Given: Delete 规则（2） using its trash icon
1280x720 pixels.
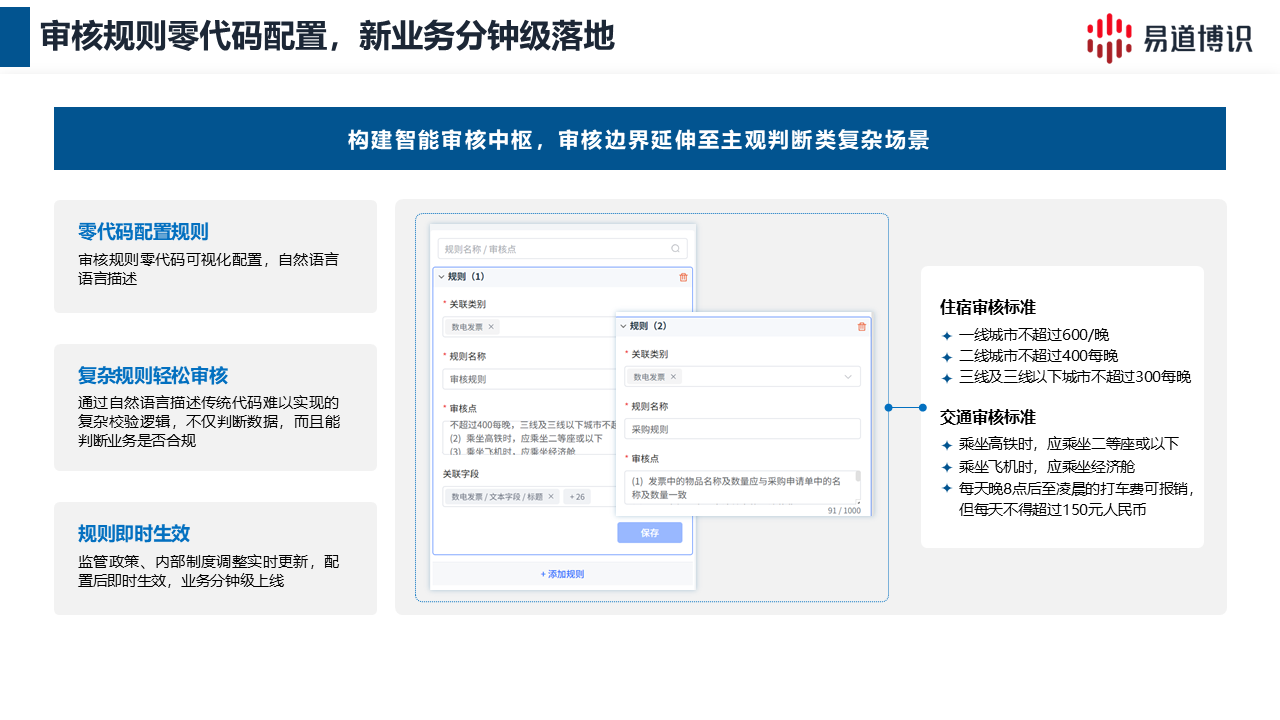Looking at the screenshot, I should click(861, 326).
